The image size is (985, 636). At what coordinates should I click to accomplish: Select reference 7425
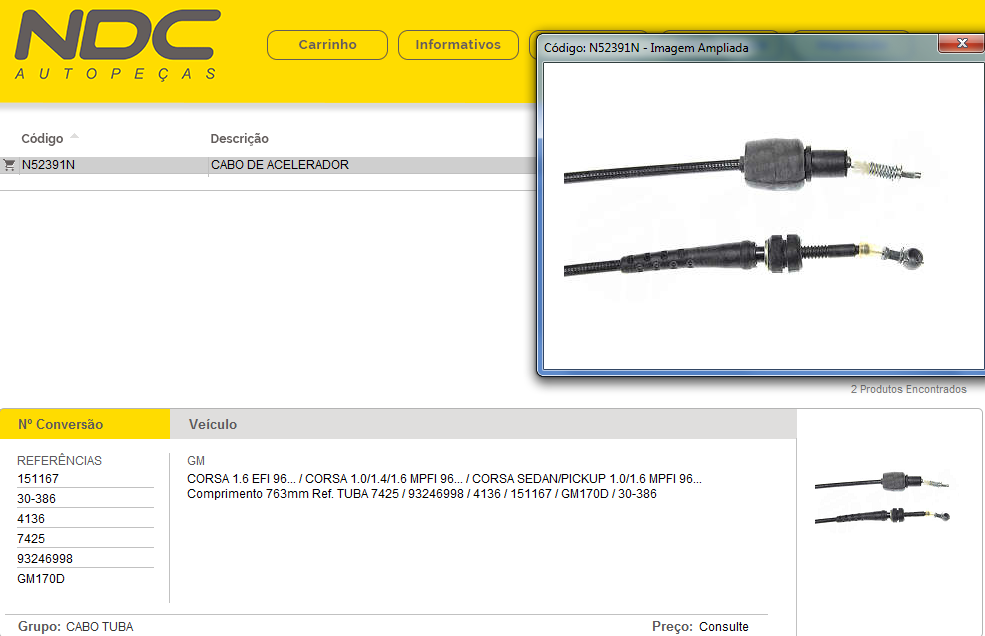click(x=31, y=539)
